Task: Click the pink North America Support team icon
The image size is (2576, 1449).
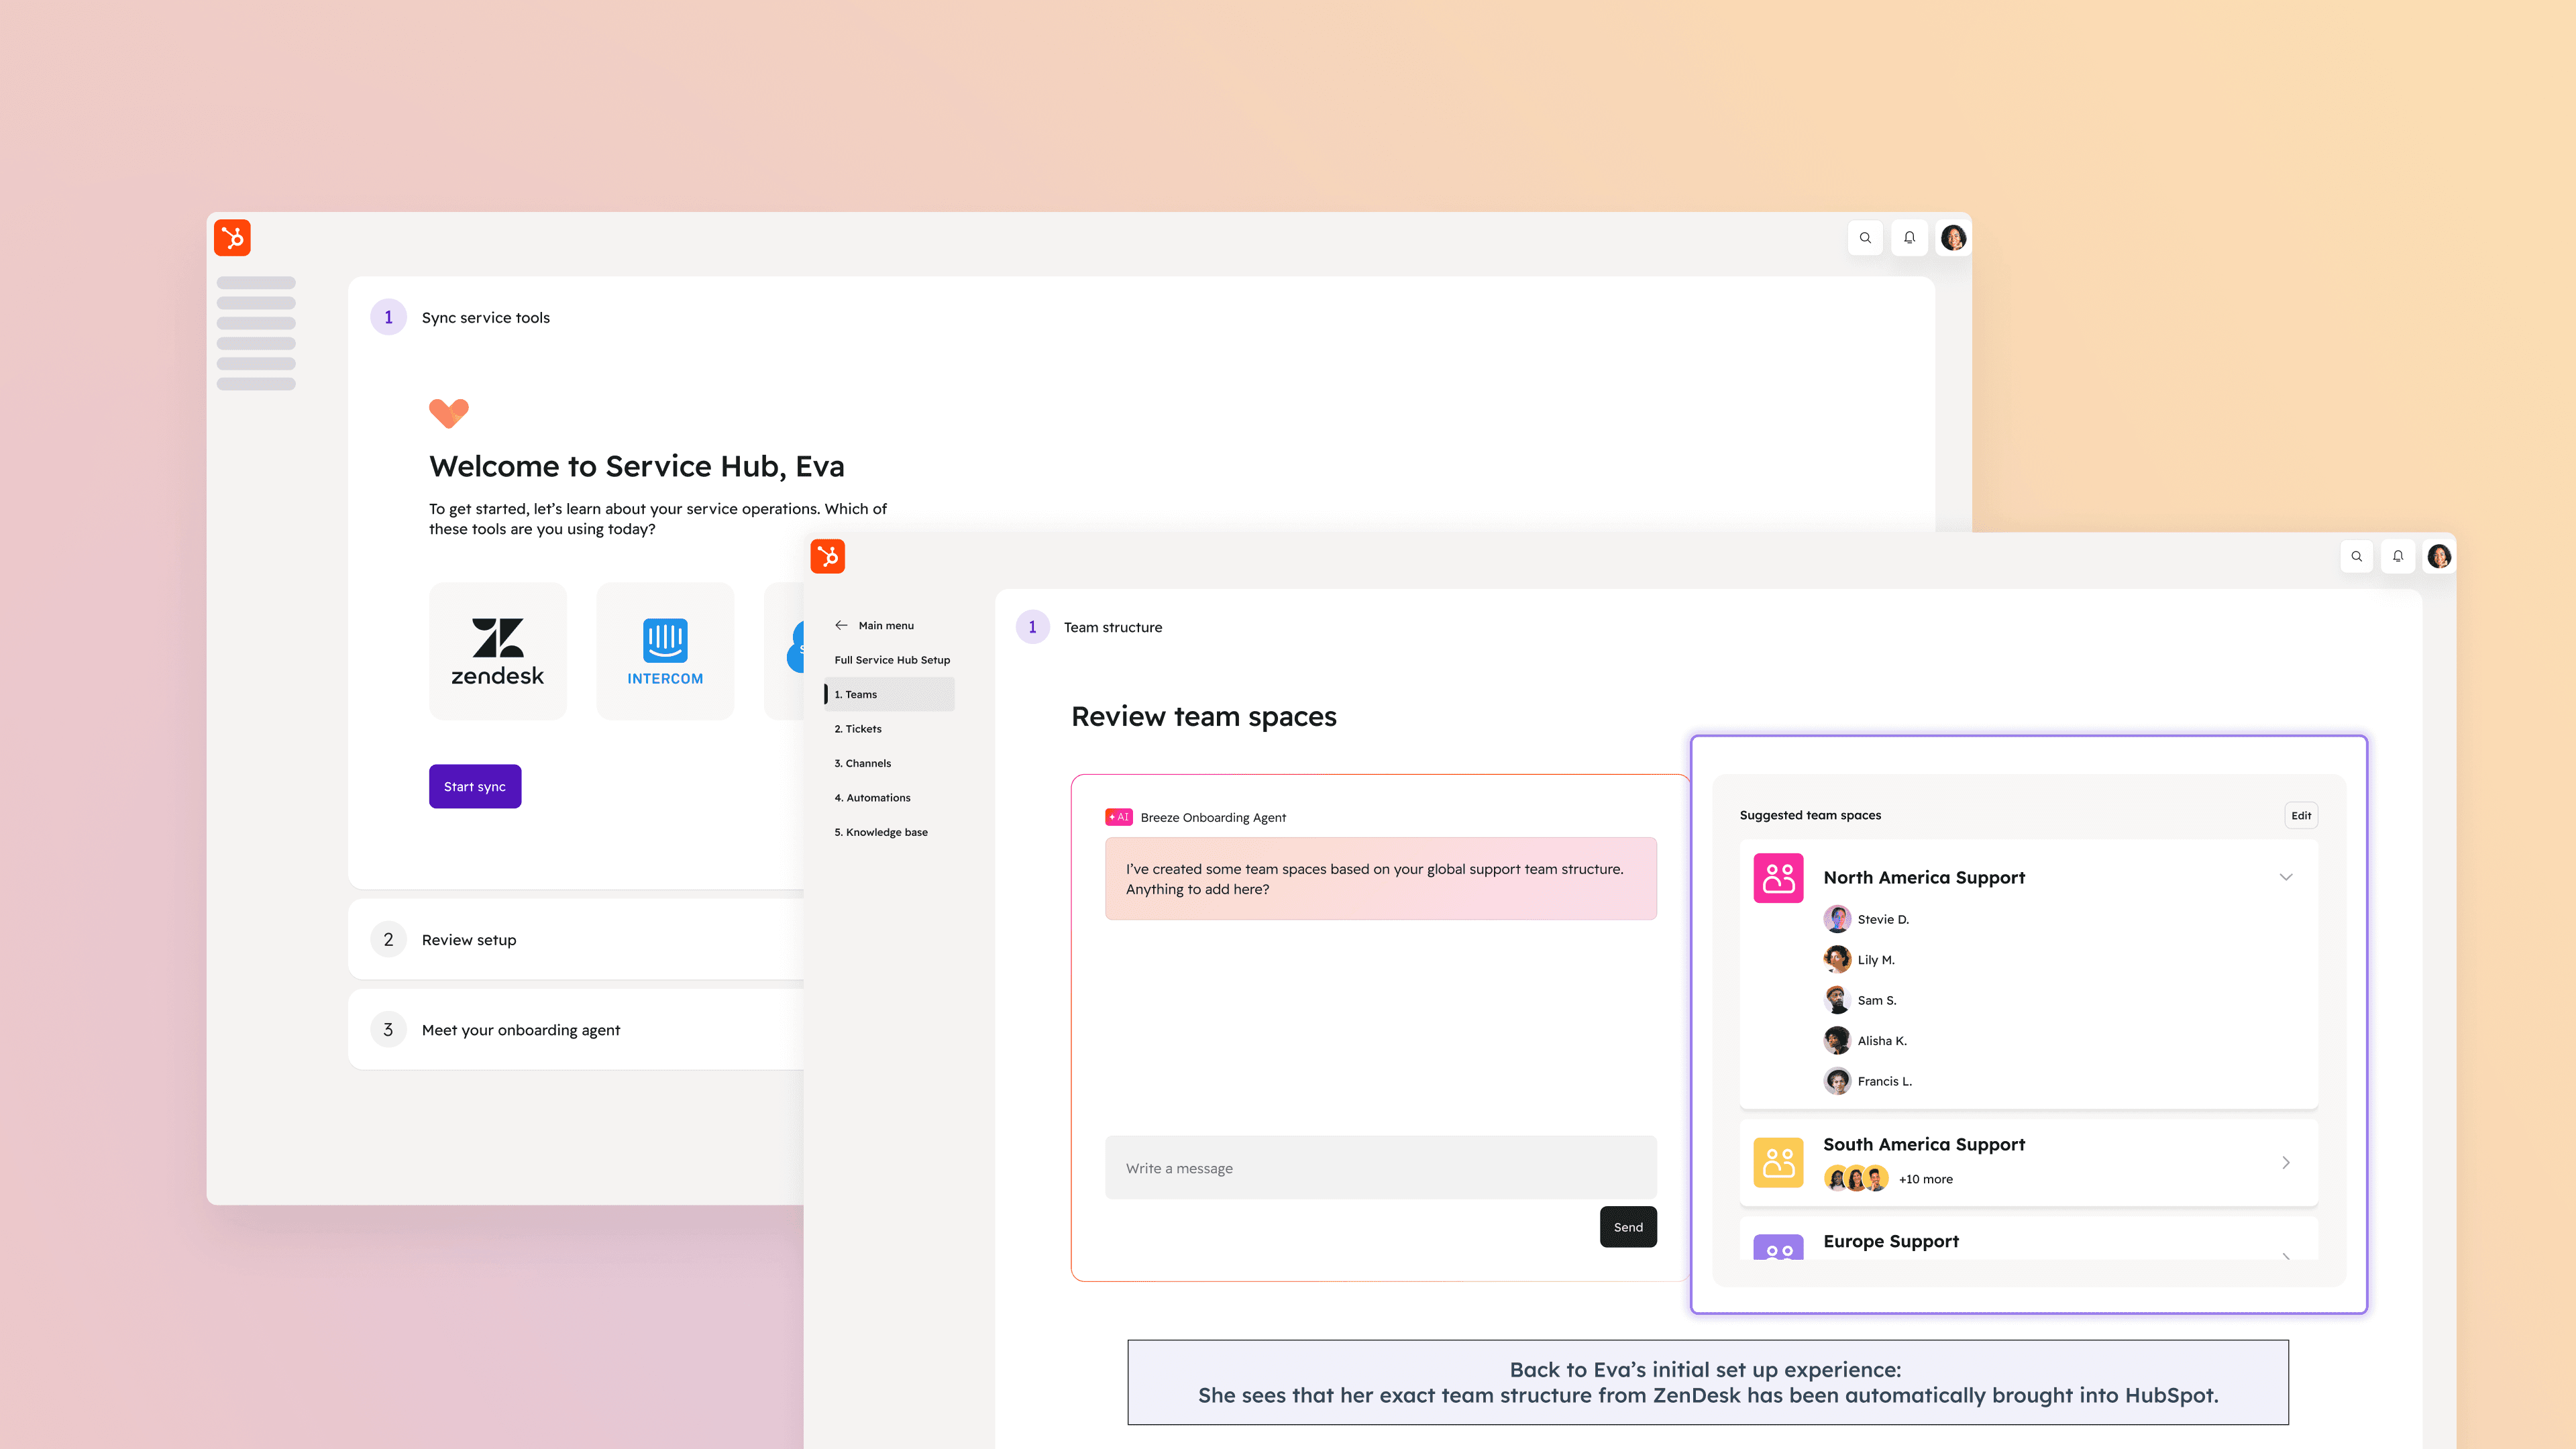Action: [1778, 878]
